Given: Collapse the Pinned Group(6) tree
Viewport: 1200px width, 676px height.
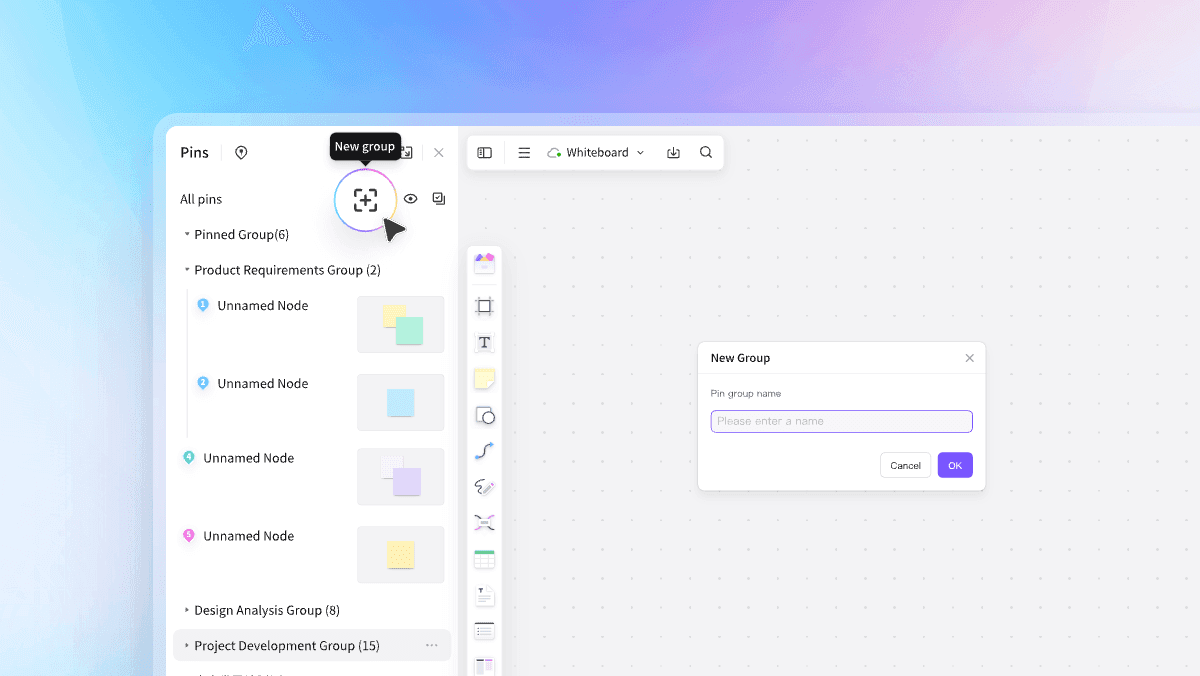Looking at the screenshot, I should [187, 234].
